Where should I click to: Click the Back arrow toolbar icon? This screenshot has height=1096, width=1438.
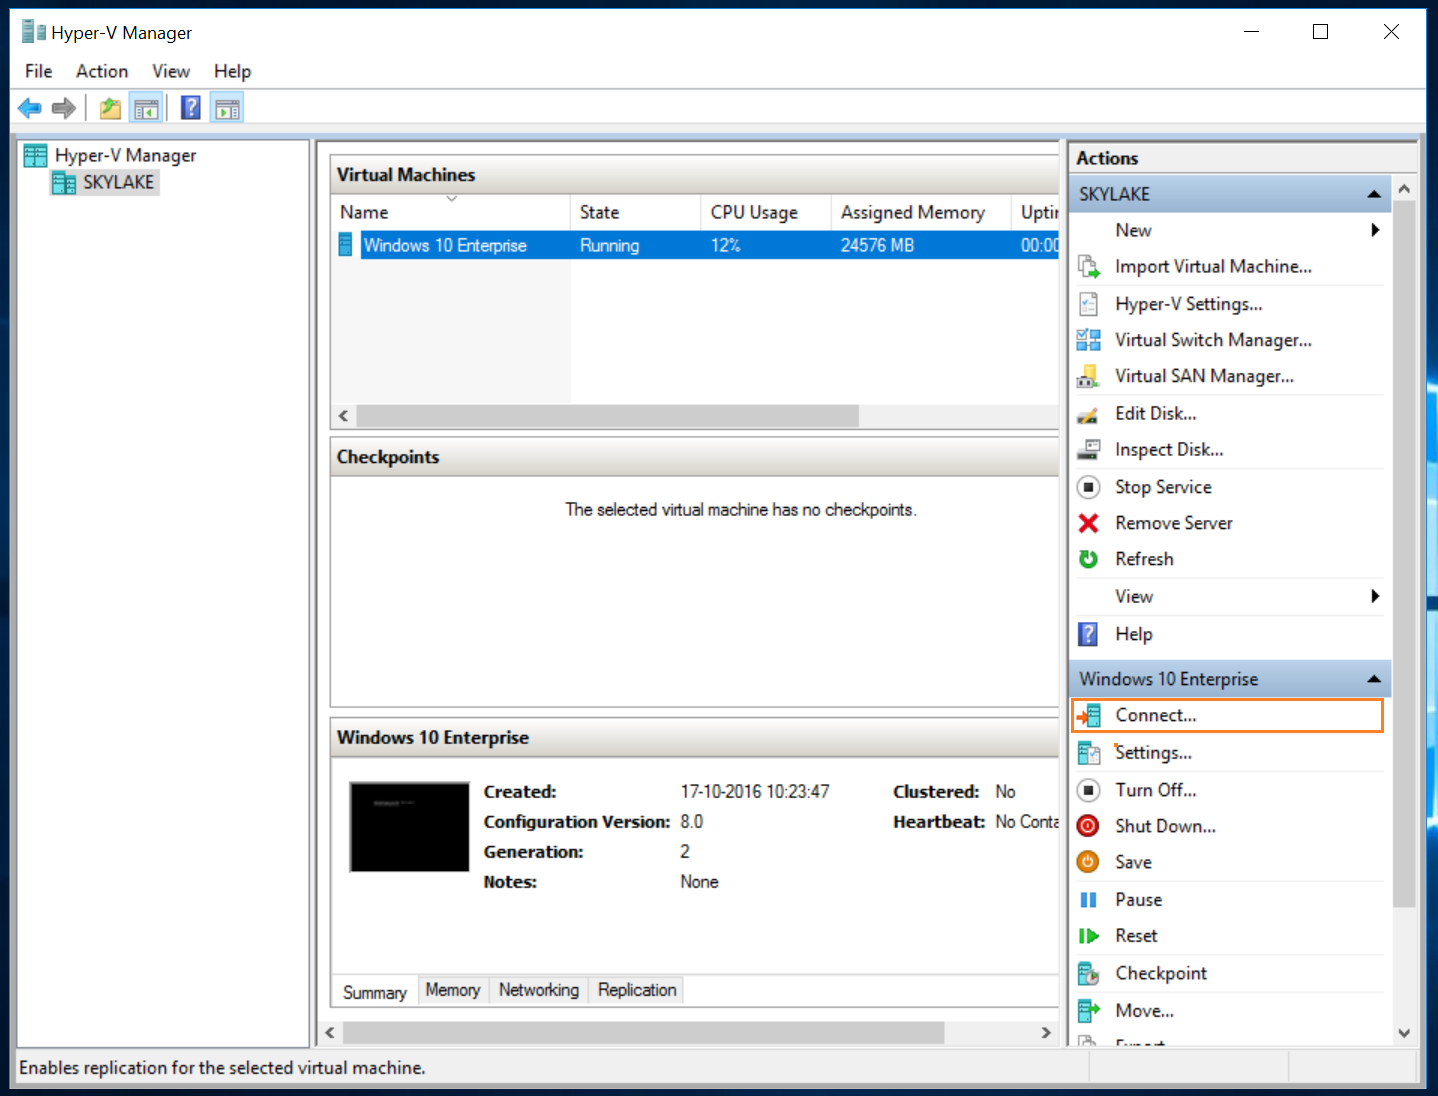[x=30, y=108]
